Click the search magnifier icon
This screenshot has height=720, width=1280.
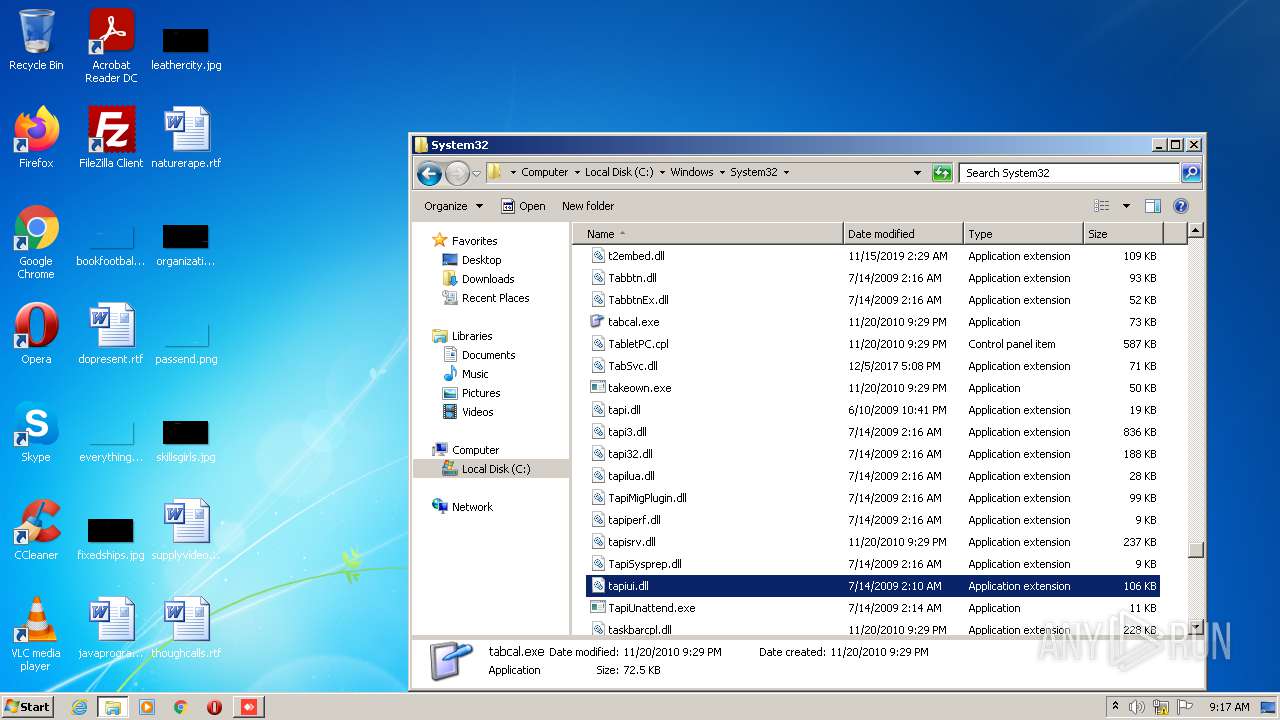1190,172
